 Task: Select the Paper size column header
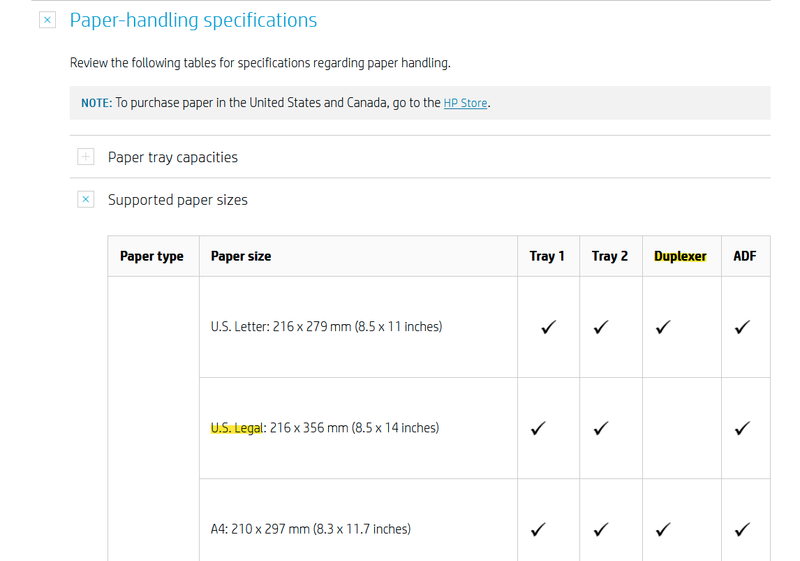pyautogui.click(x=241, y=256)
